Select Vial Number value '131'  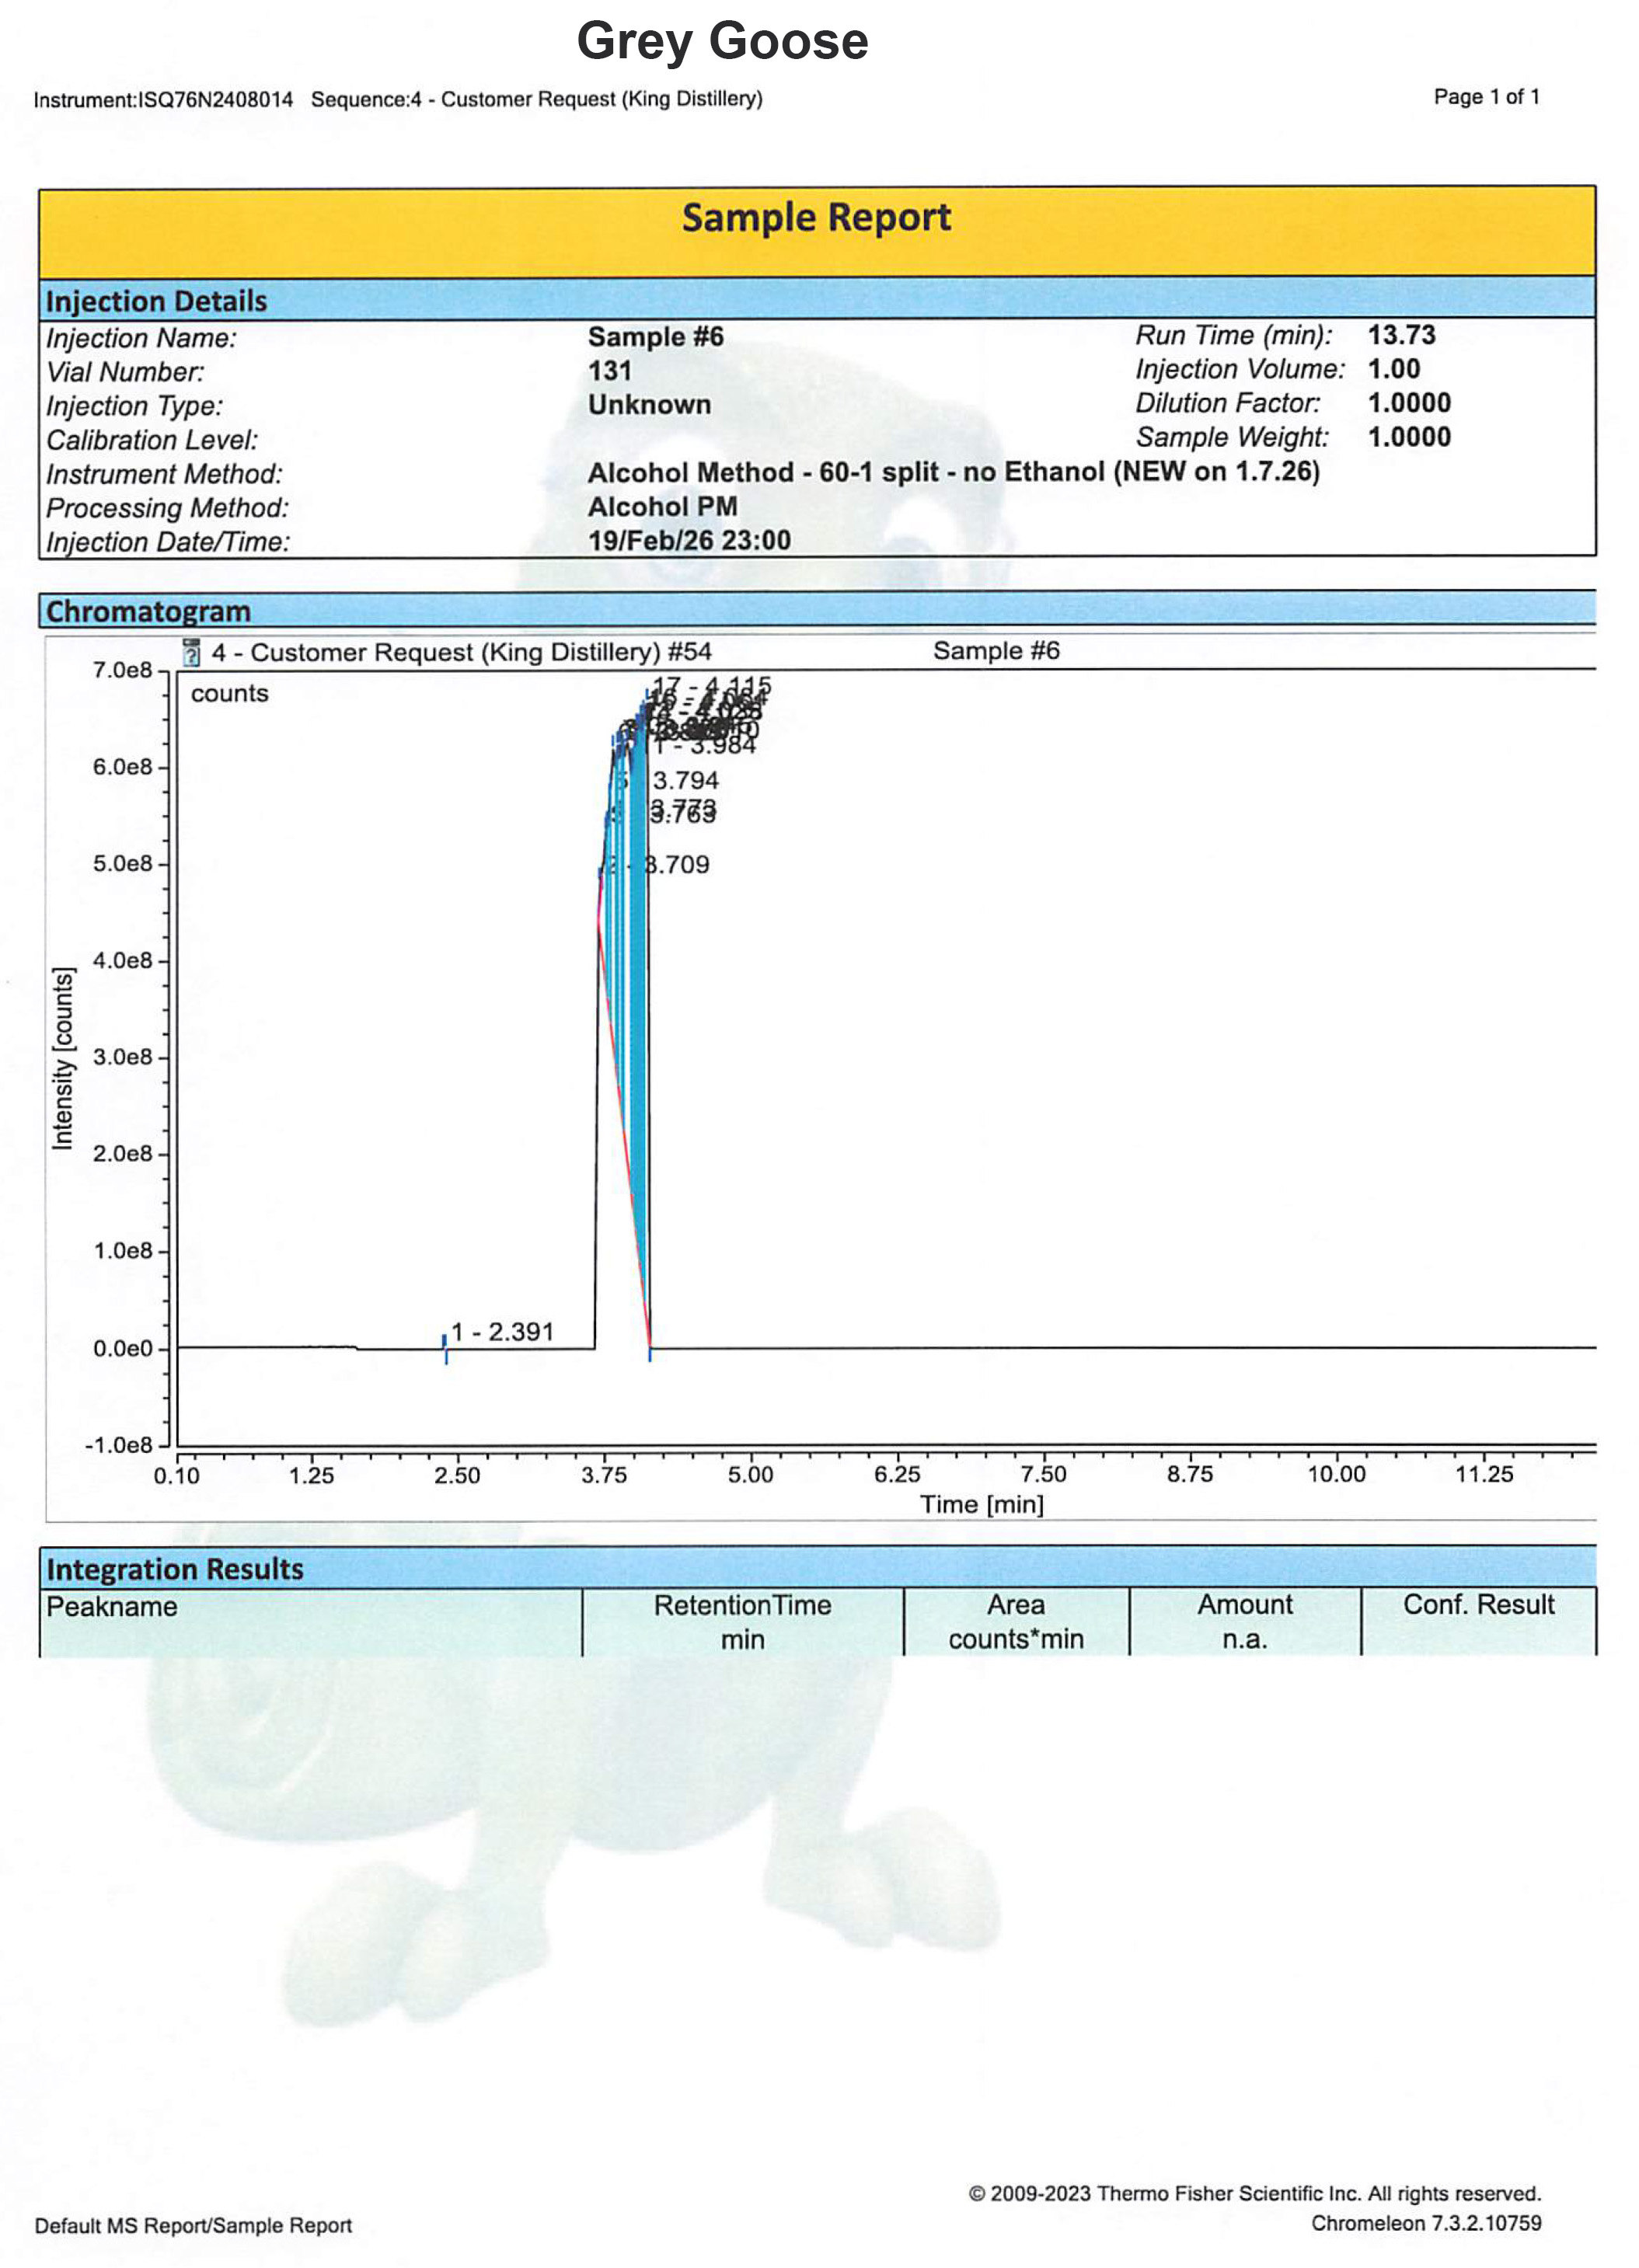(609, 371)
